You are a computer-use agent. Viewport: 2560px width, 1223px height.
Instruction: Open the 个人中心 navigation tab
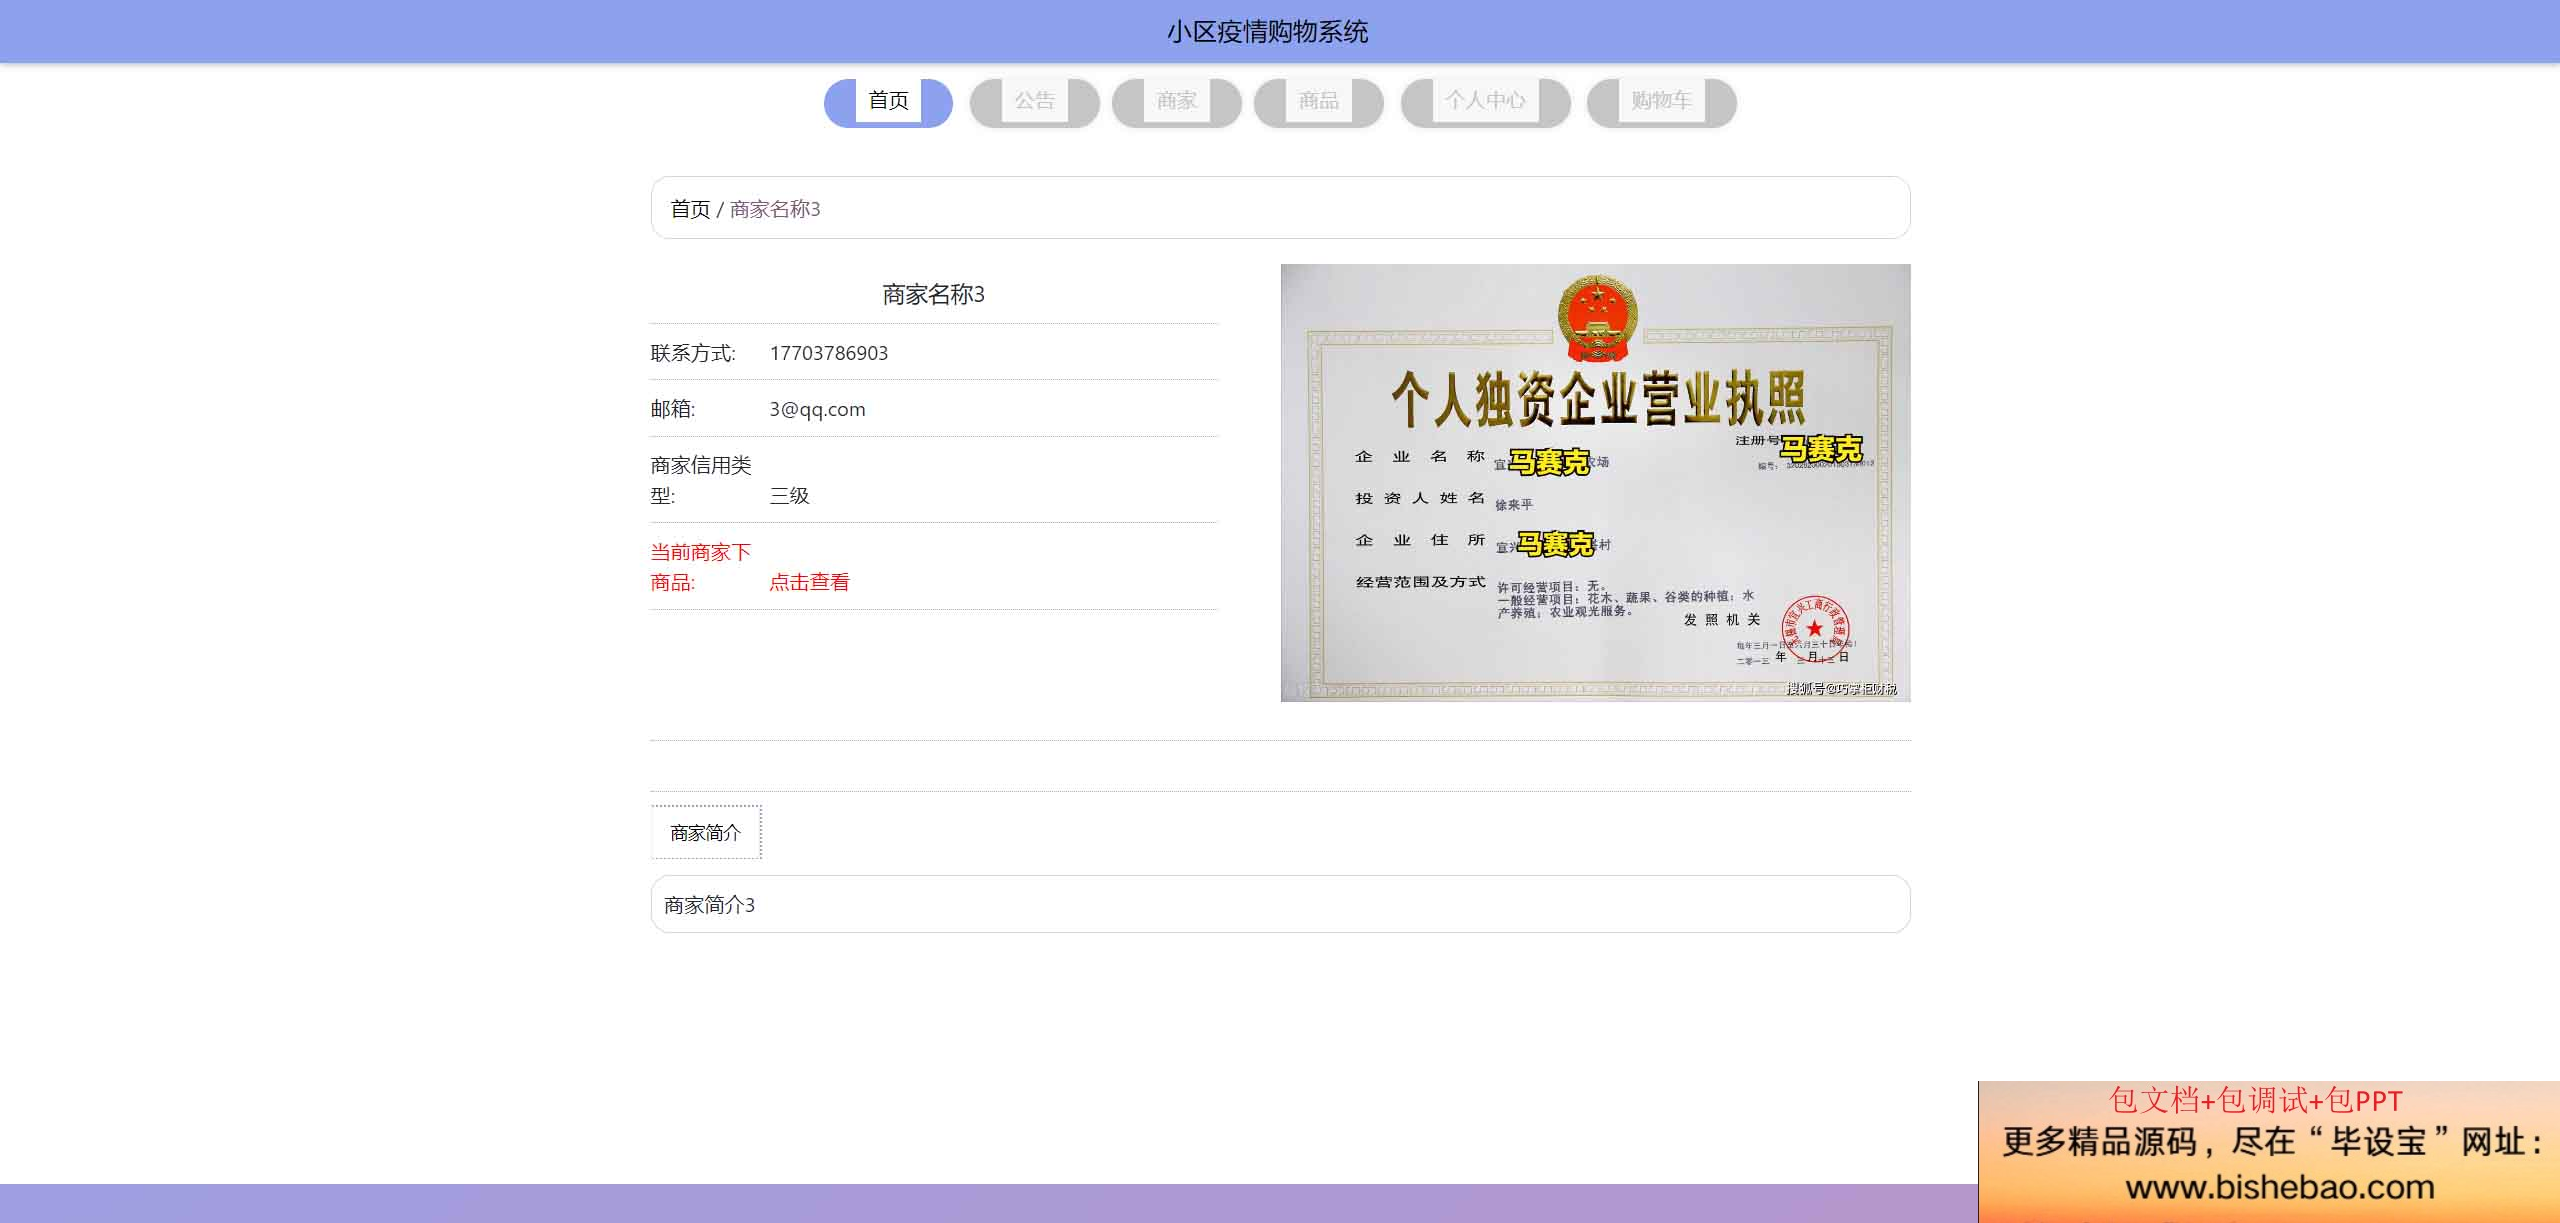(x=1485, y=102)
